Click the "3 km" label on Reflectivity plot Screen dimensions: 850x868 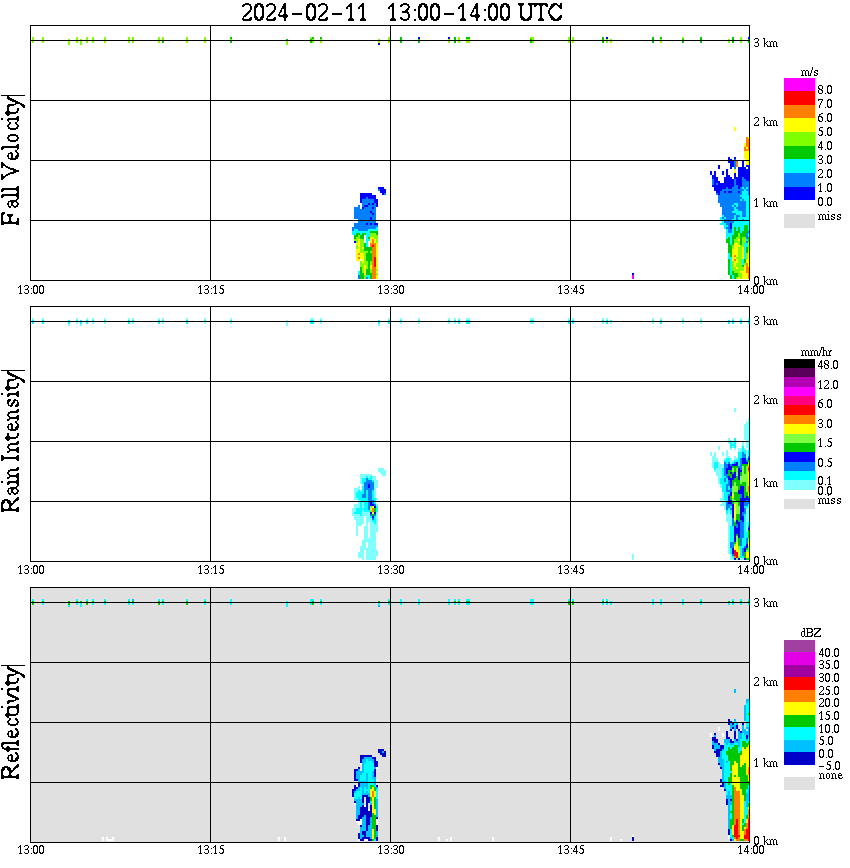pos(765,603)
